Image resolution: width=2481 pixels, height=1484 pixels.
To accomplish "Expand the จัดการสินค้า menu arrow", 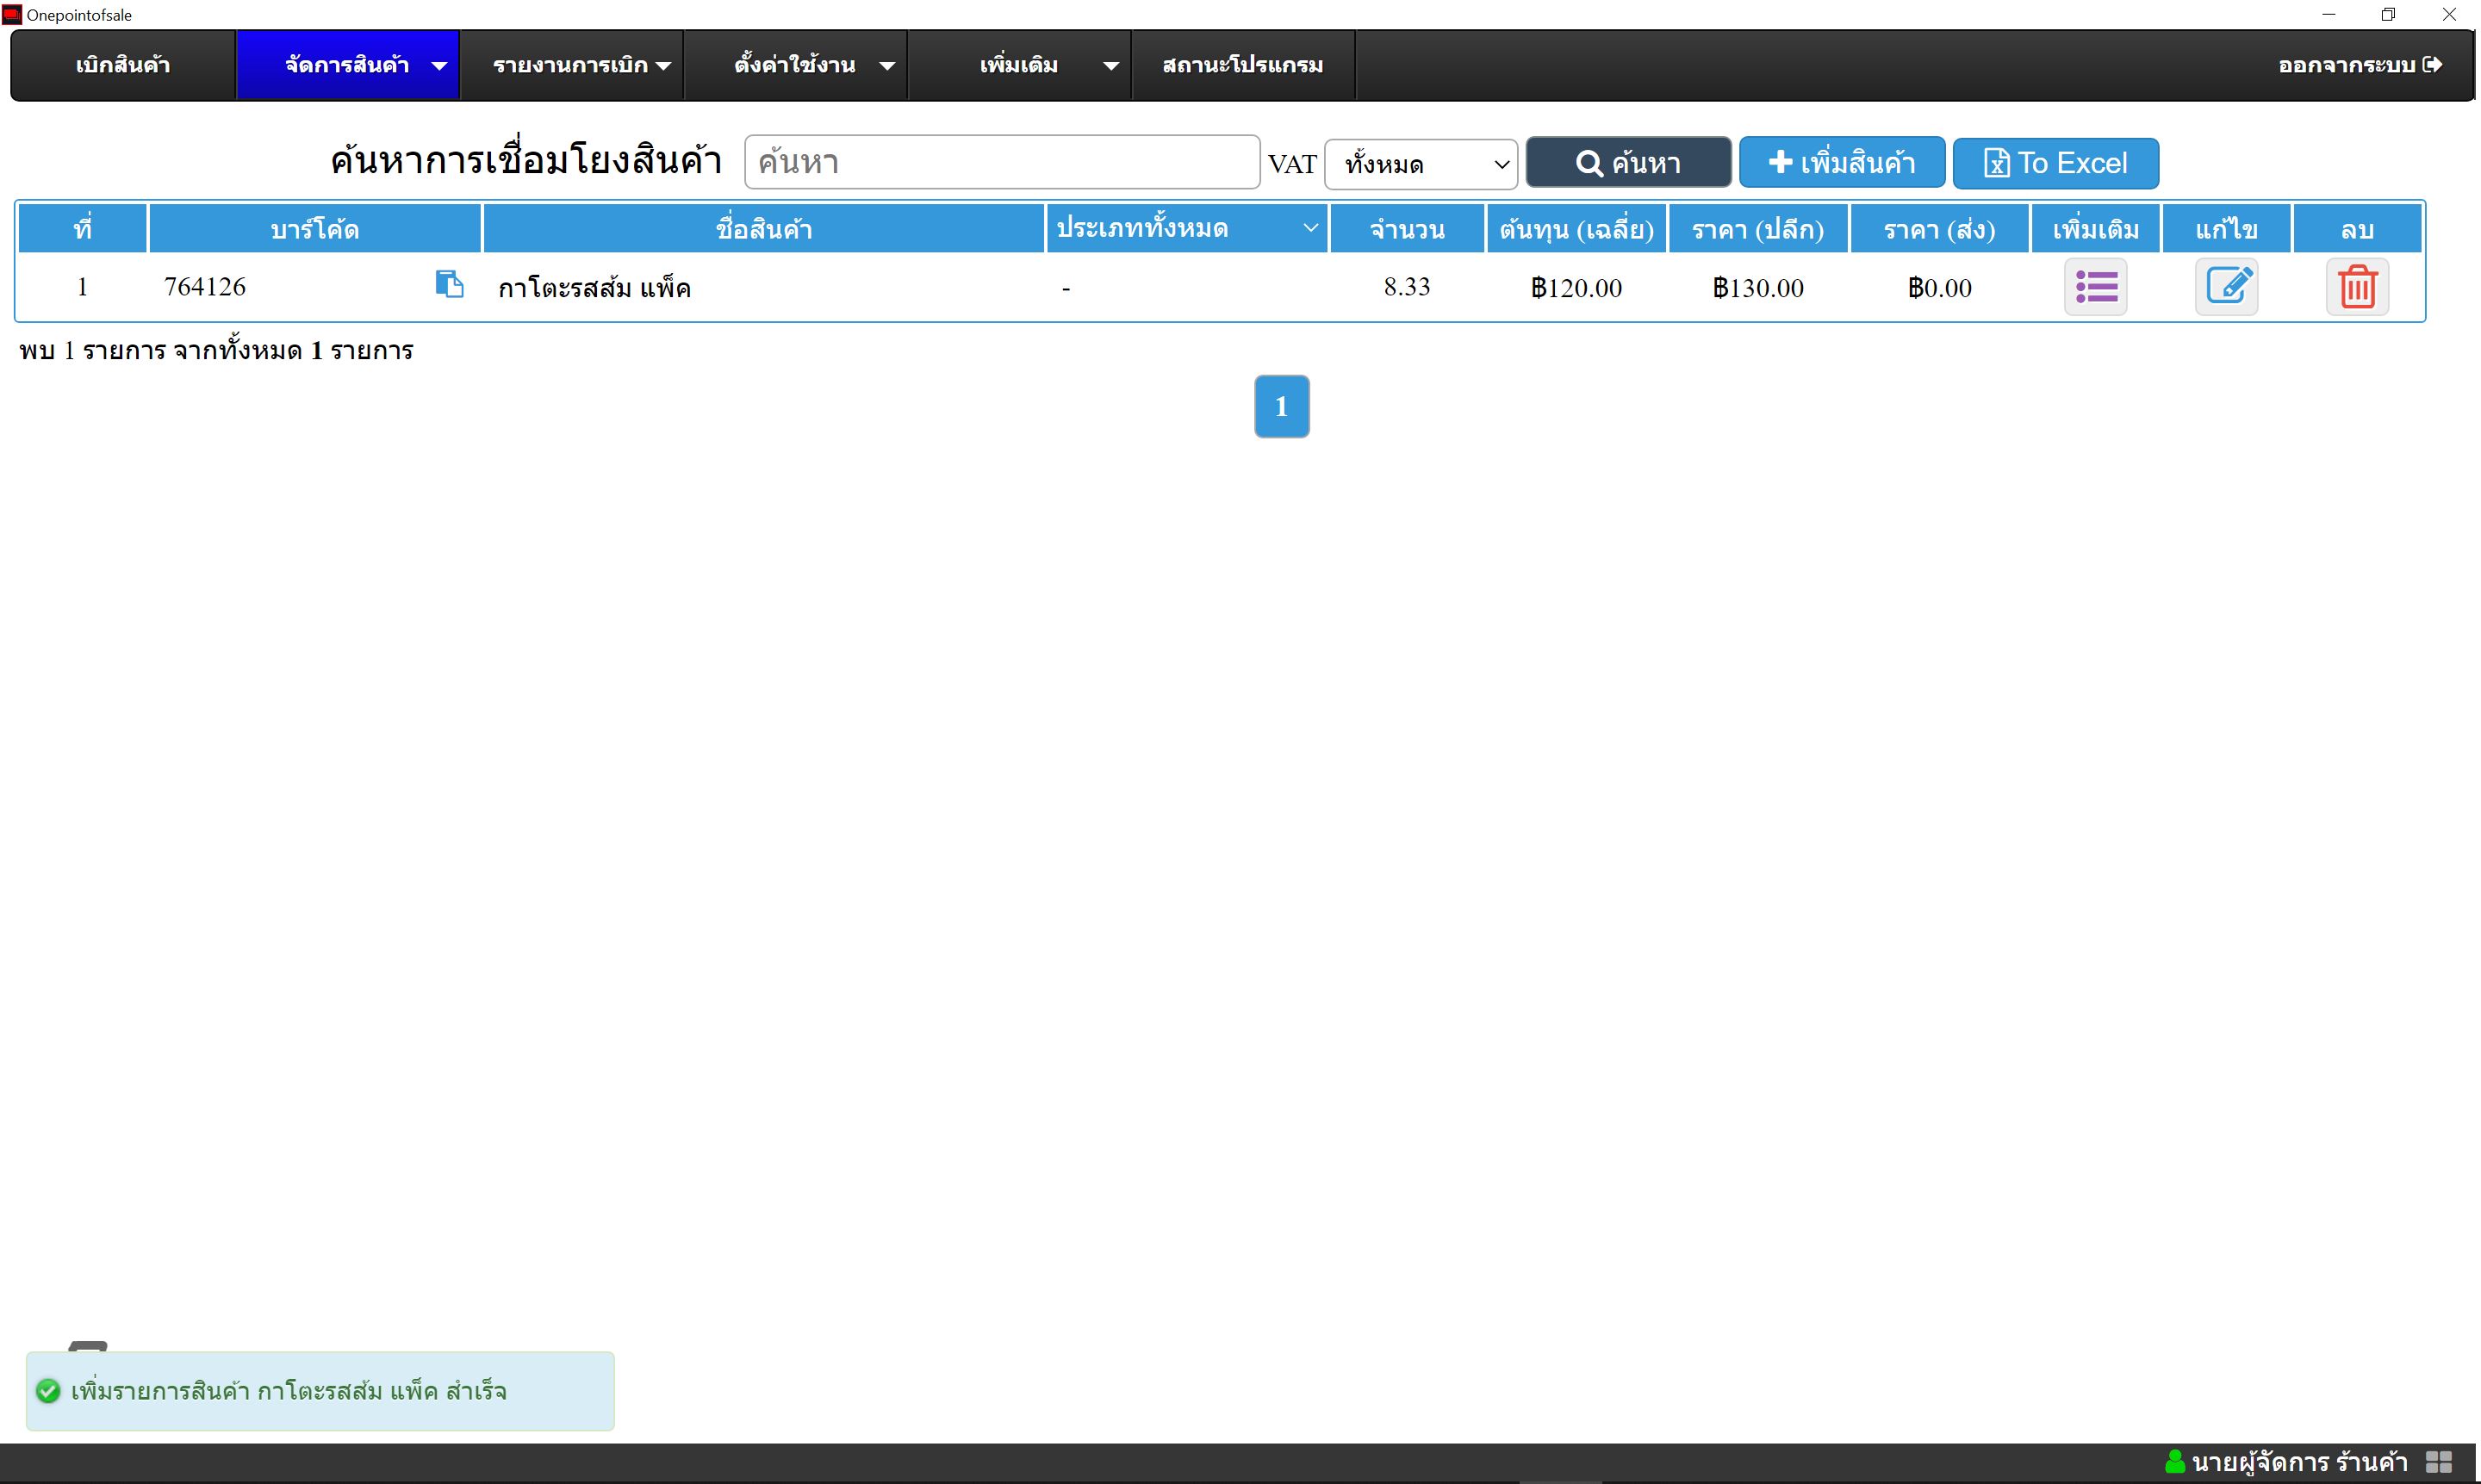I will (x=439, y=66).
